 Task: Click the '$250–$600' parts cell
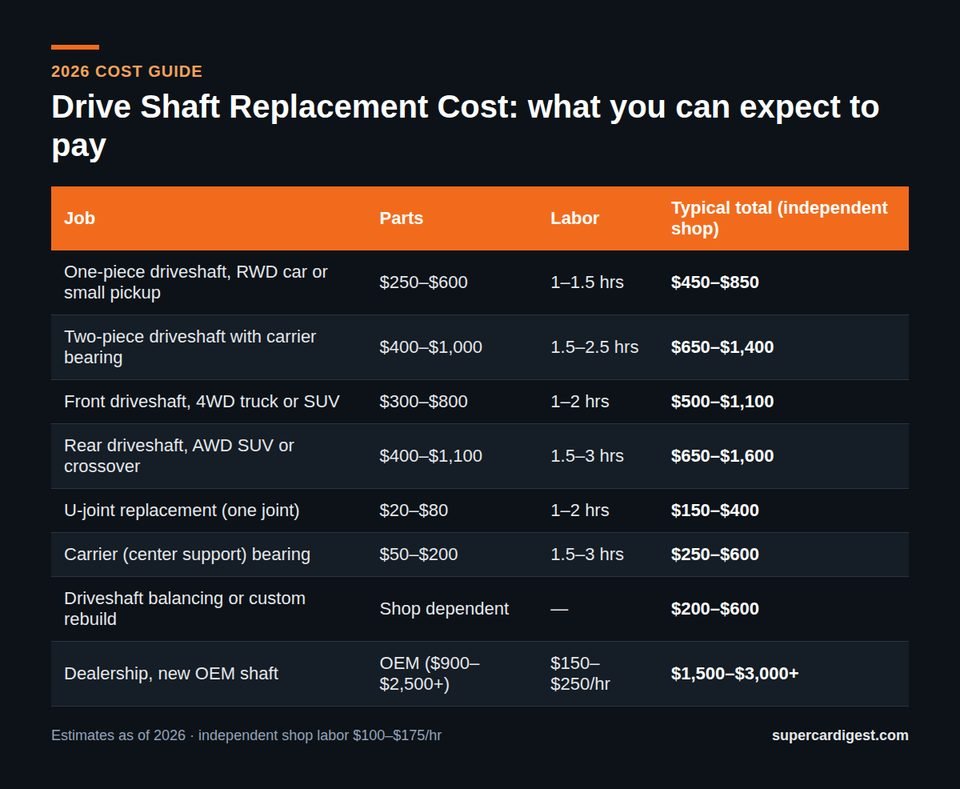(423, 282)
